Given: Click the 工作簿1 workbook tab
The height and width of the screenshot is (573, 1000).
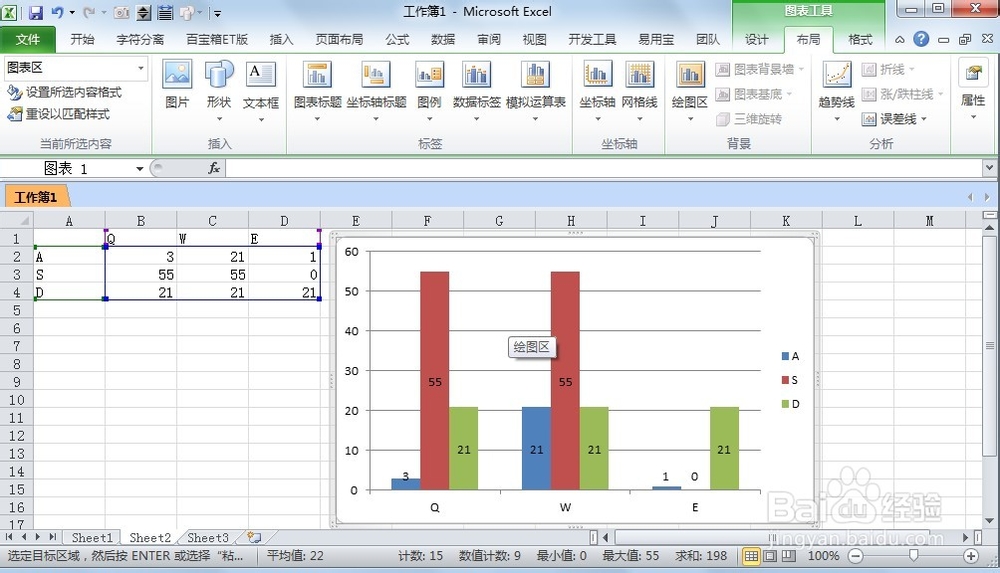Looking at the screenshot, I should pyautogui.click(x=36, y=197).
